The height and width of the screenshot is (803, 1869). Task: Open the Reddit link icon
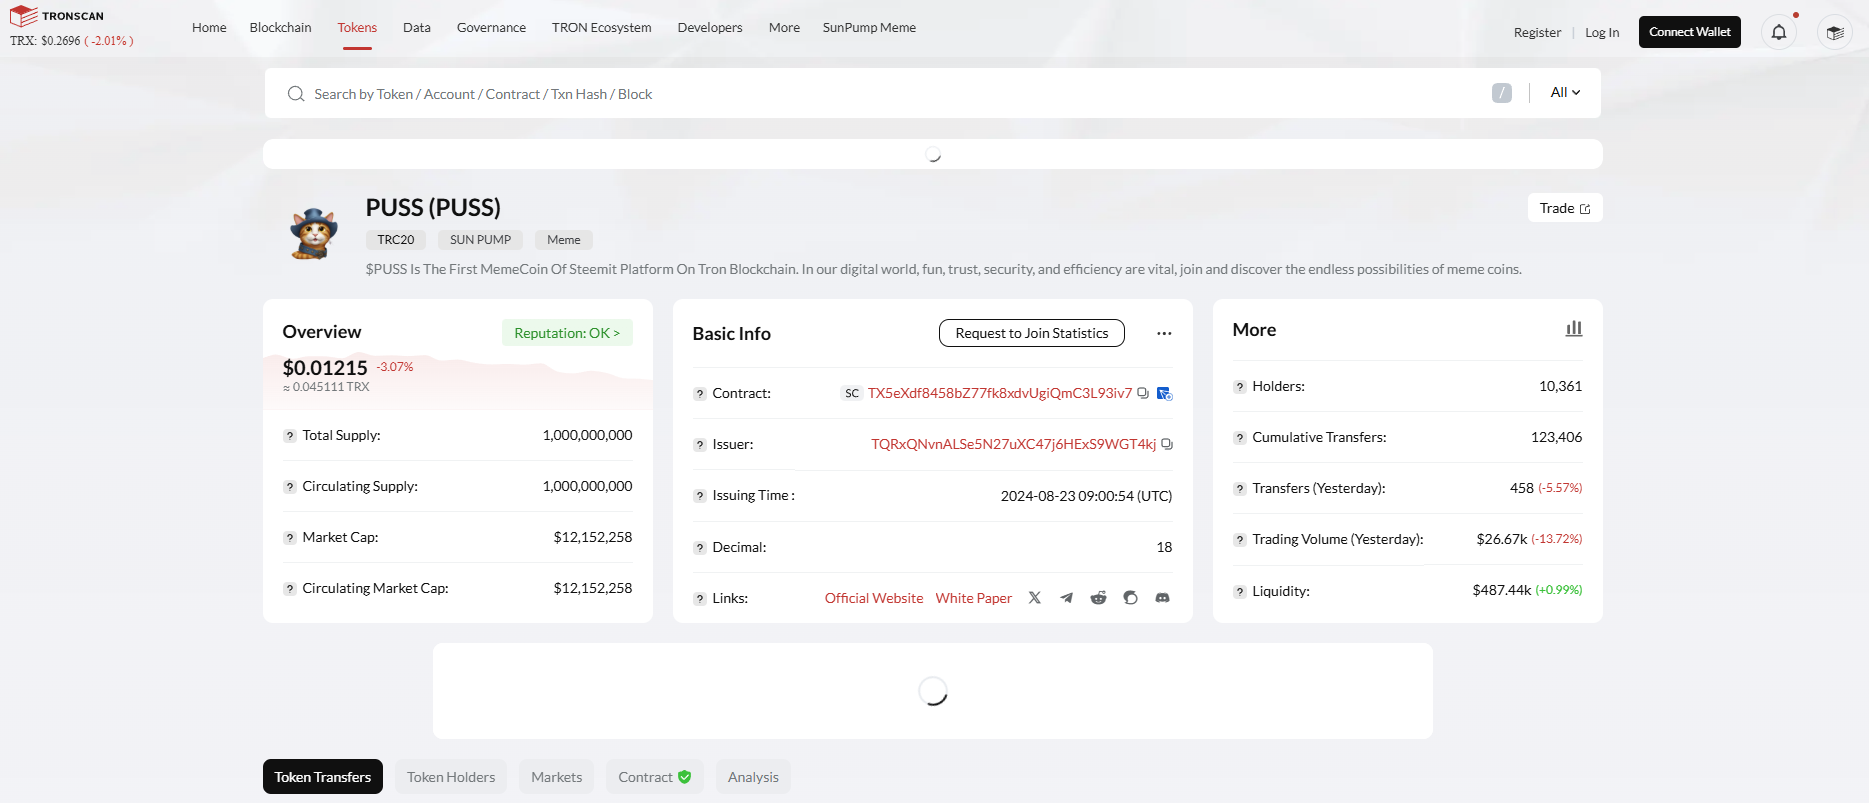click(x=1099, y=598)
